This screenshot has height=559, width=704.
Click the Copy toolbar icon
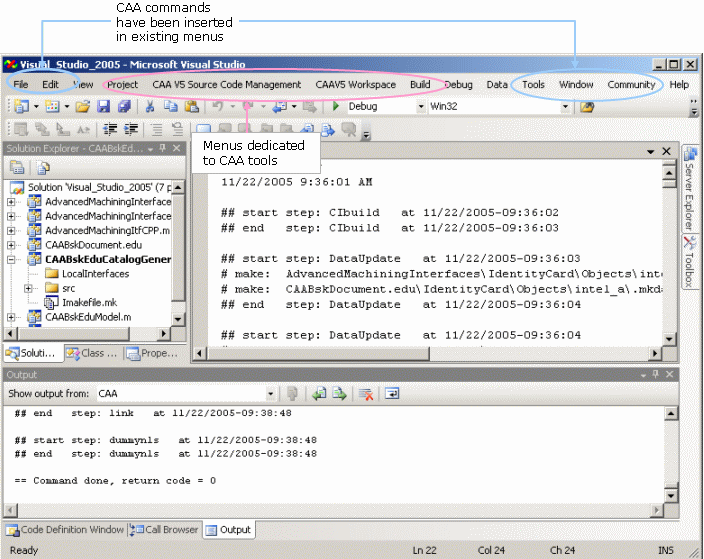pyautogui.click(x=171, y=106)
